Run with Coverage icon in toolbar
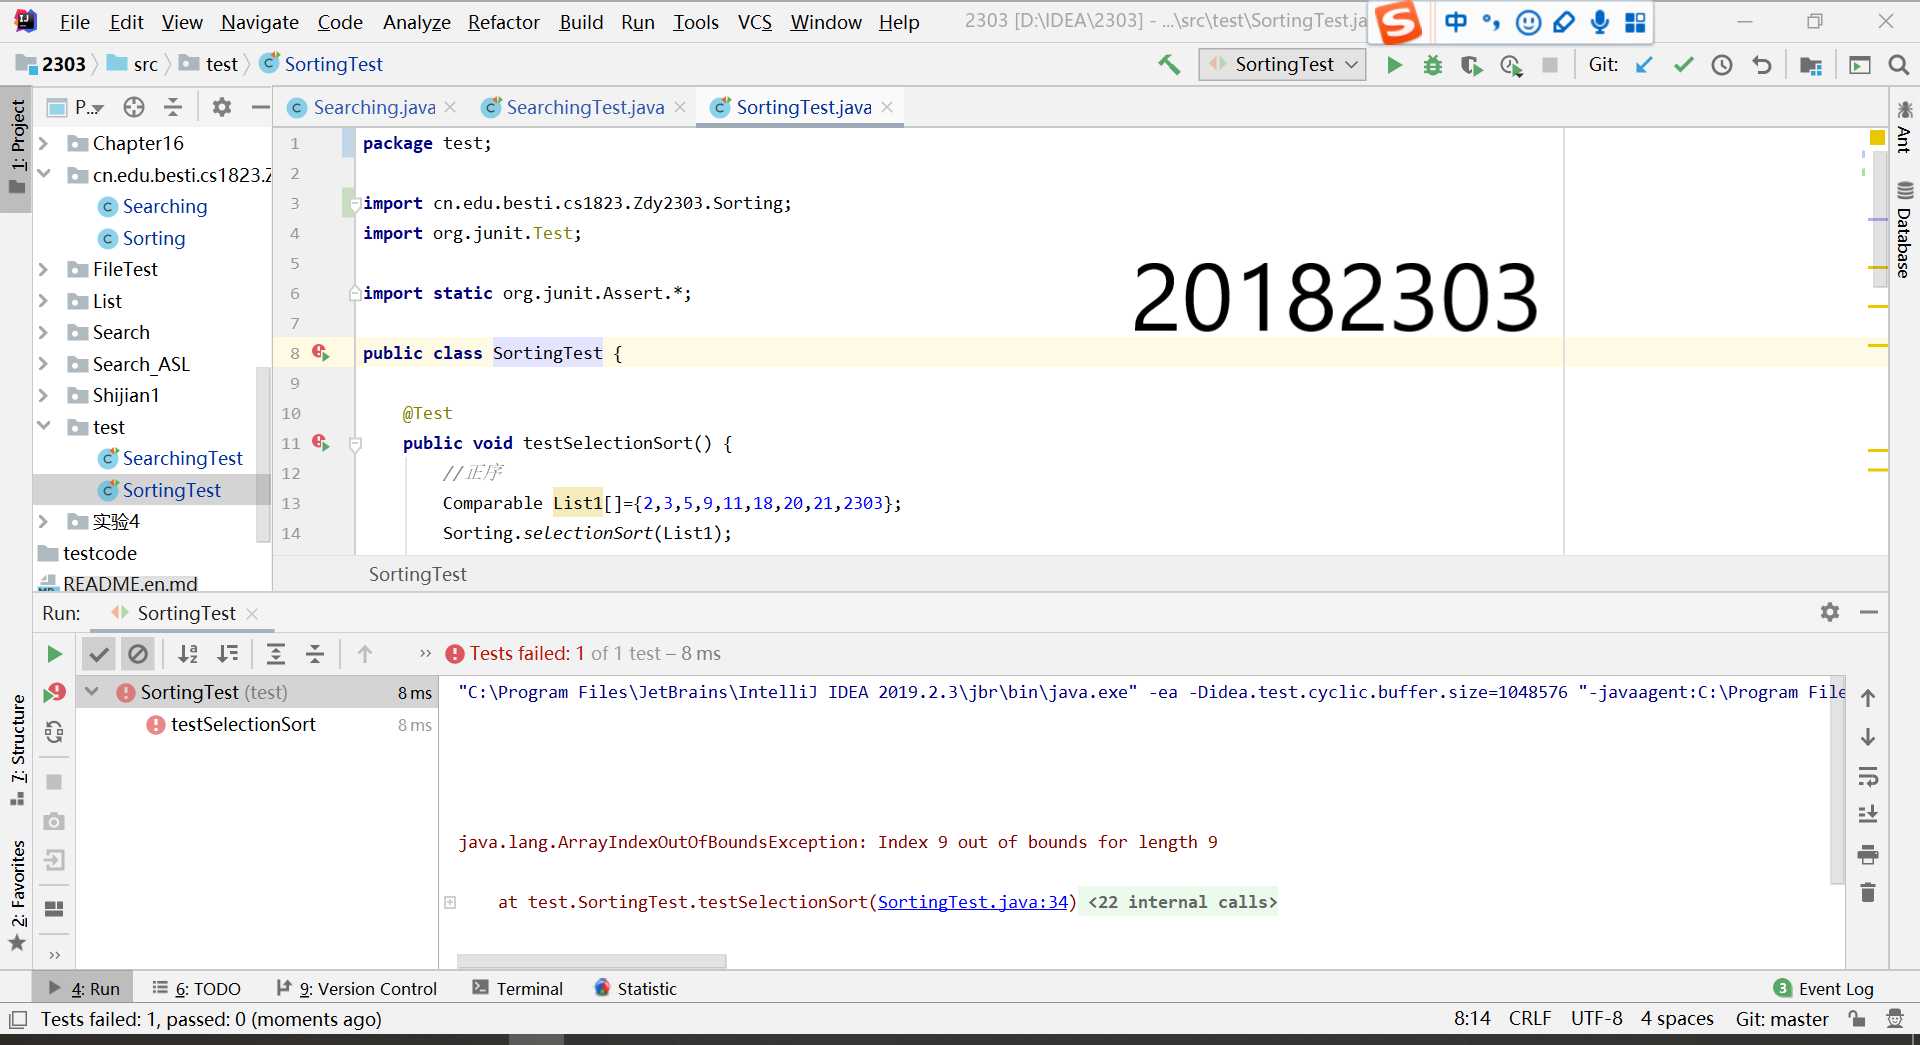 click(1471, 65)
